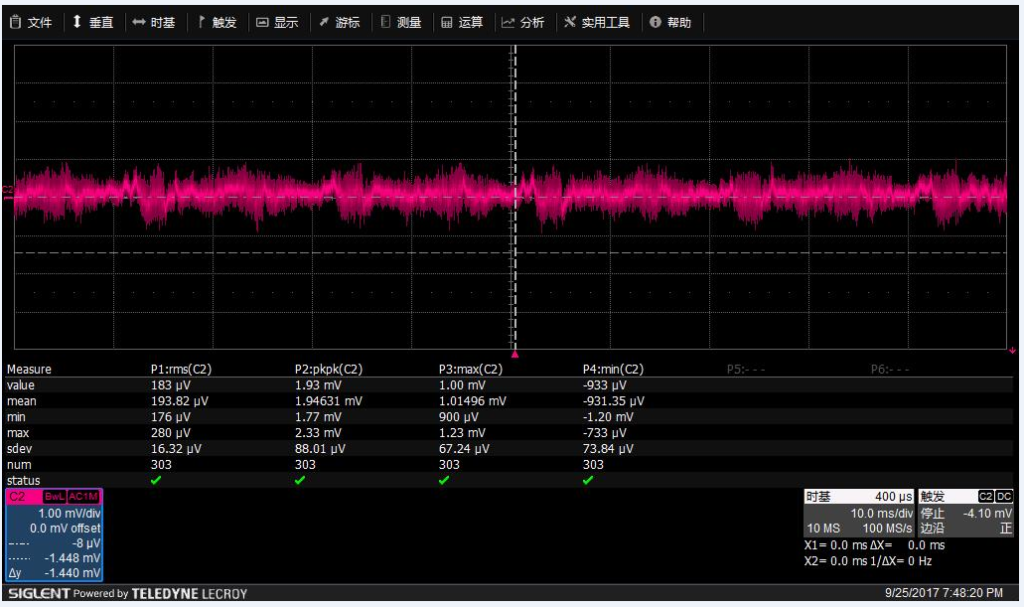The width and height of the screenshot is (1024, 607).
Task: Click the 帮助 (Help) info icon
Action: coord(656,22)
